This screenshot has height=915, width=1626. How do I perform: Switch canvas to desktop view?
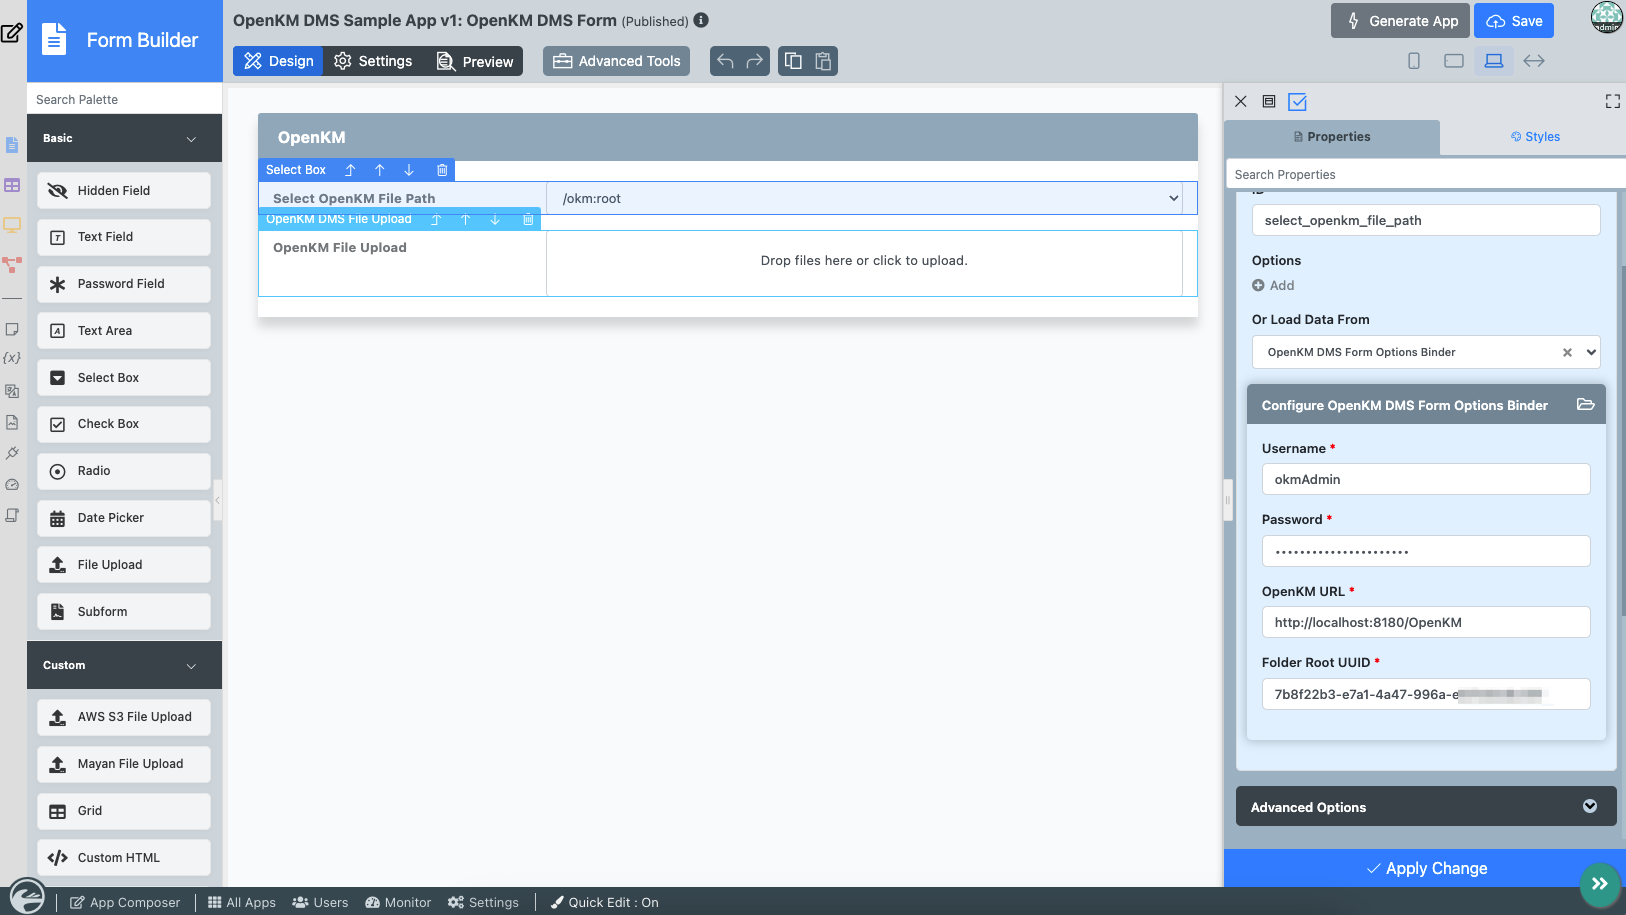tap(1494, 61)
